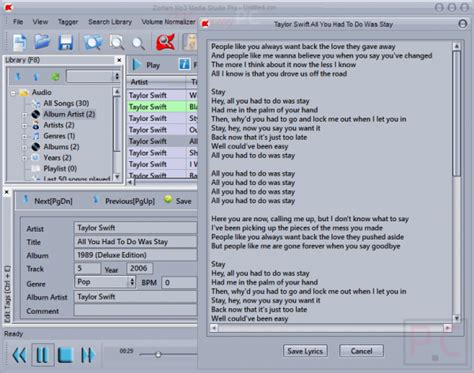Click the playback position slider thumb
The image size is (474, 373).
158,354
